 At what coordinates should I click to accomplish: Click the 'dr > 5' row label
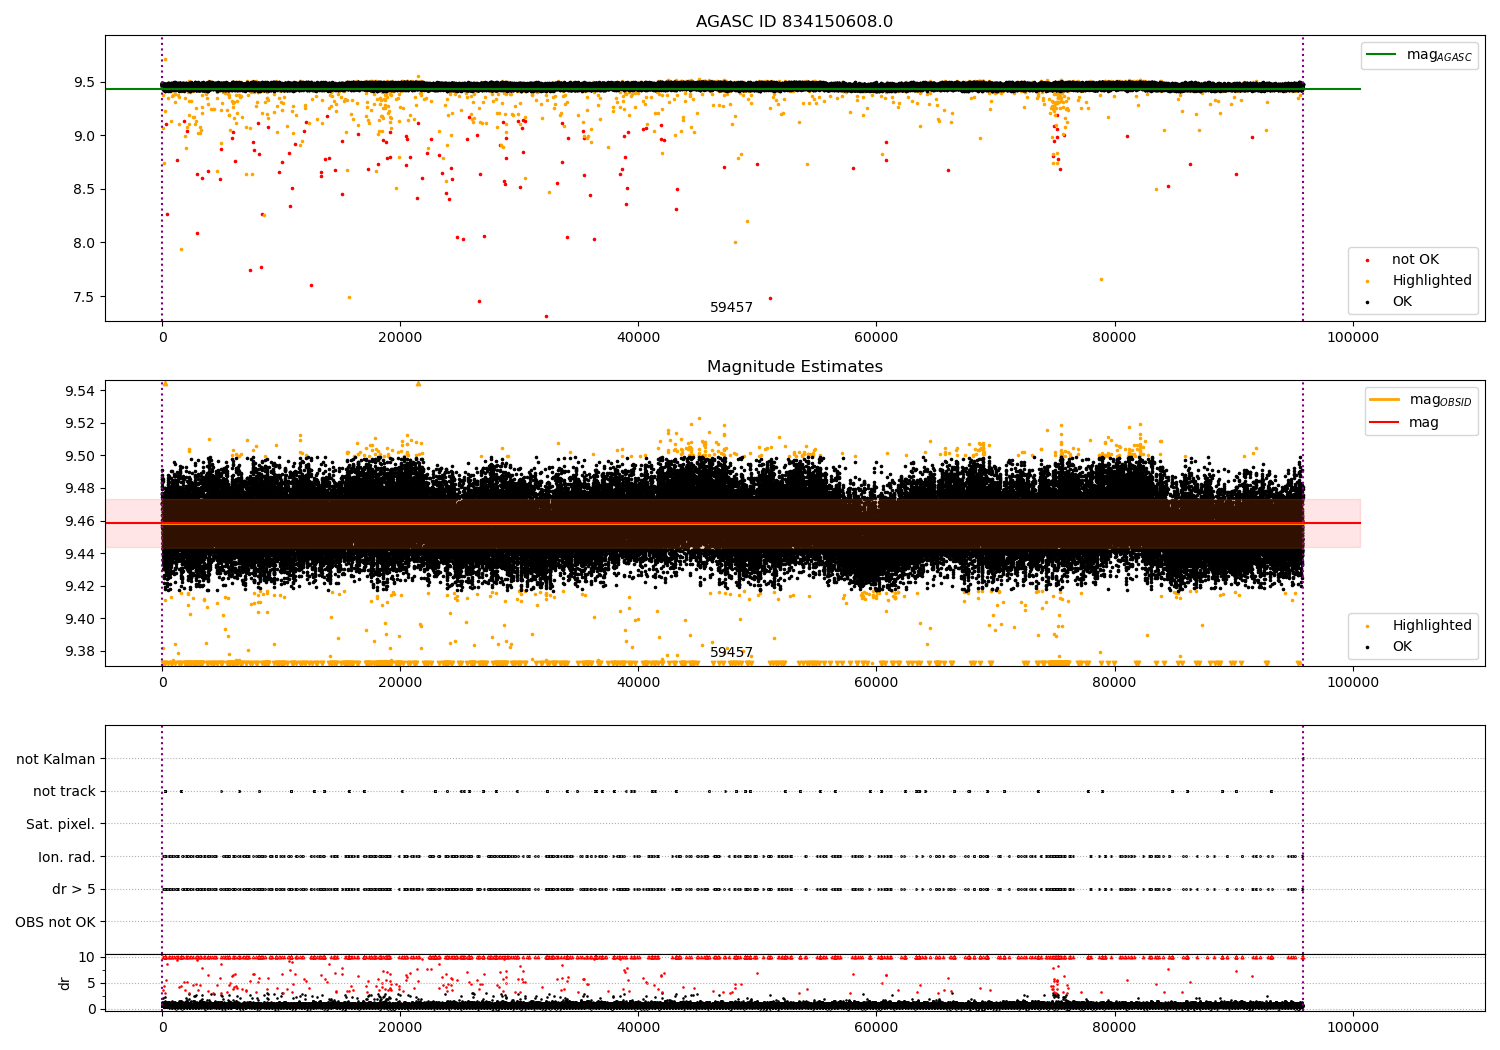pyautogui.click(x=74, y=890)
